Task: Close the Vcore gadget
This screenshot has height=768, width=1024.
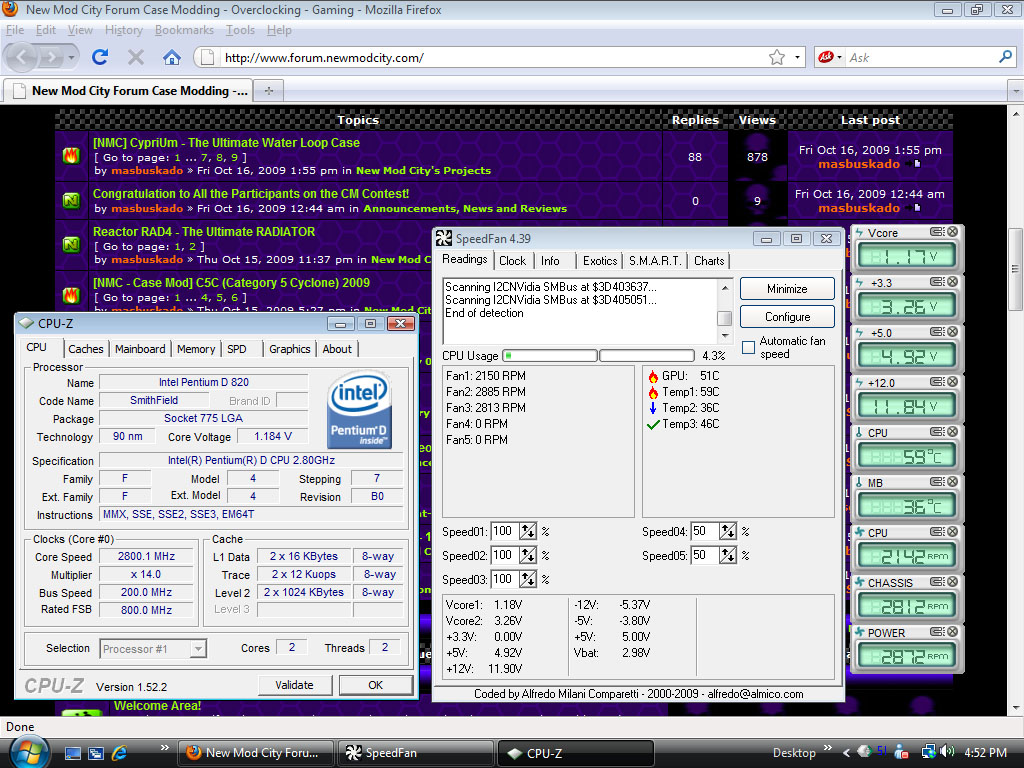Action: (x=952, y=232)
